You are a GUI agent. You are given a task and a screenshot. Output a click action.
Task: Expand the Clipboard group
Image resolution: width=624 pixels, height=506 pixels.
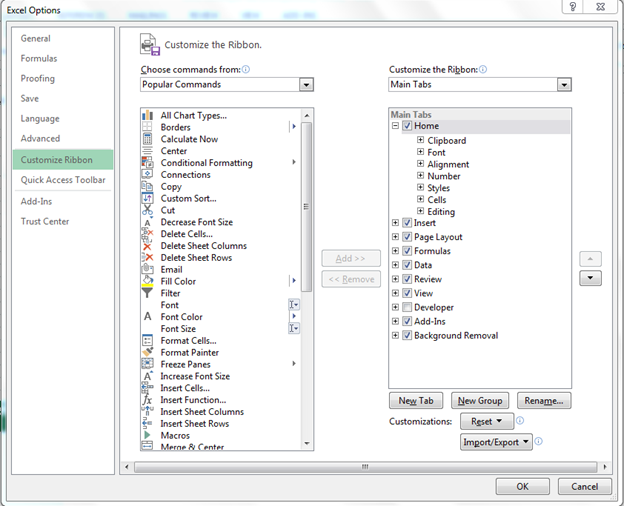420,140
